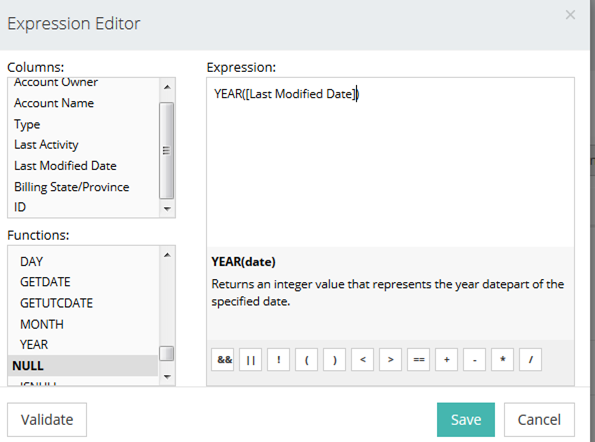The width and height of the screenshot is (595, 442).
Task: Click the Columns list scrollbar thumb
Action: tap(167, 151)
